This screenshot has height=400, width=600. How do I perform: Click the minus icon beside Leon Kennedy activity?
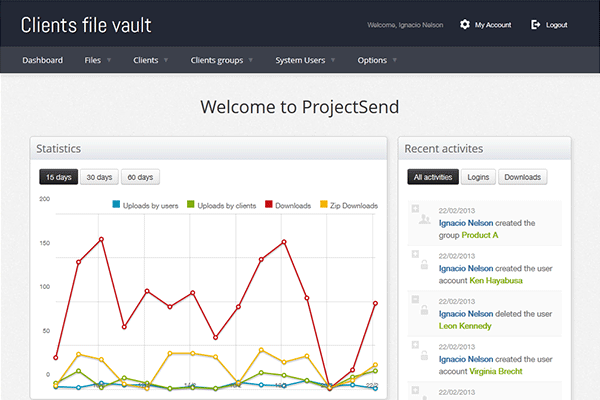415,299
